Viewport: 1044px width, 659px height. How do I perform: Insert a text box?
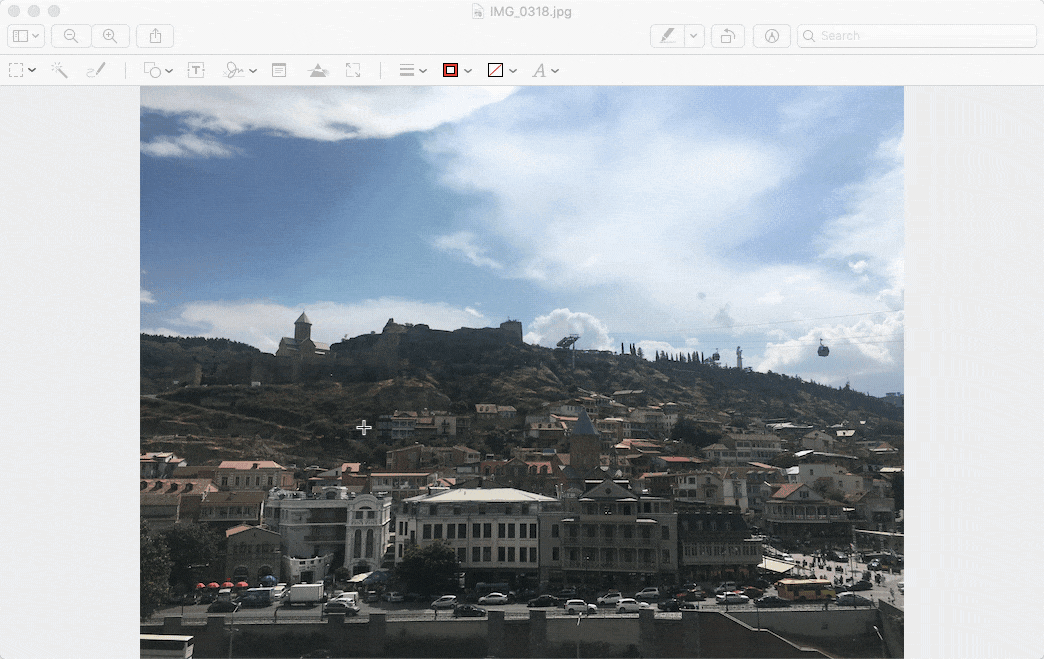point(196,70)
